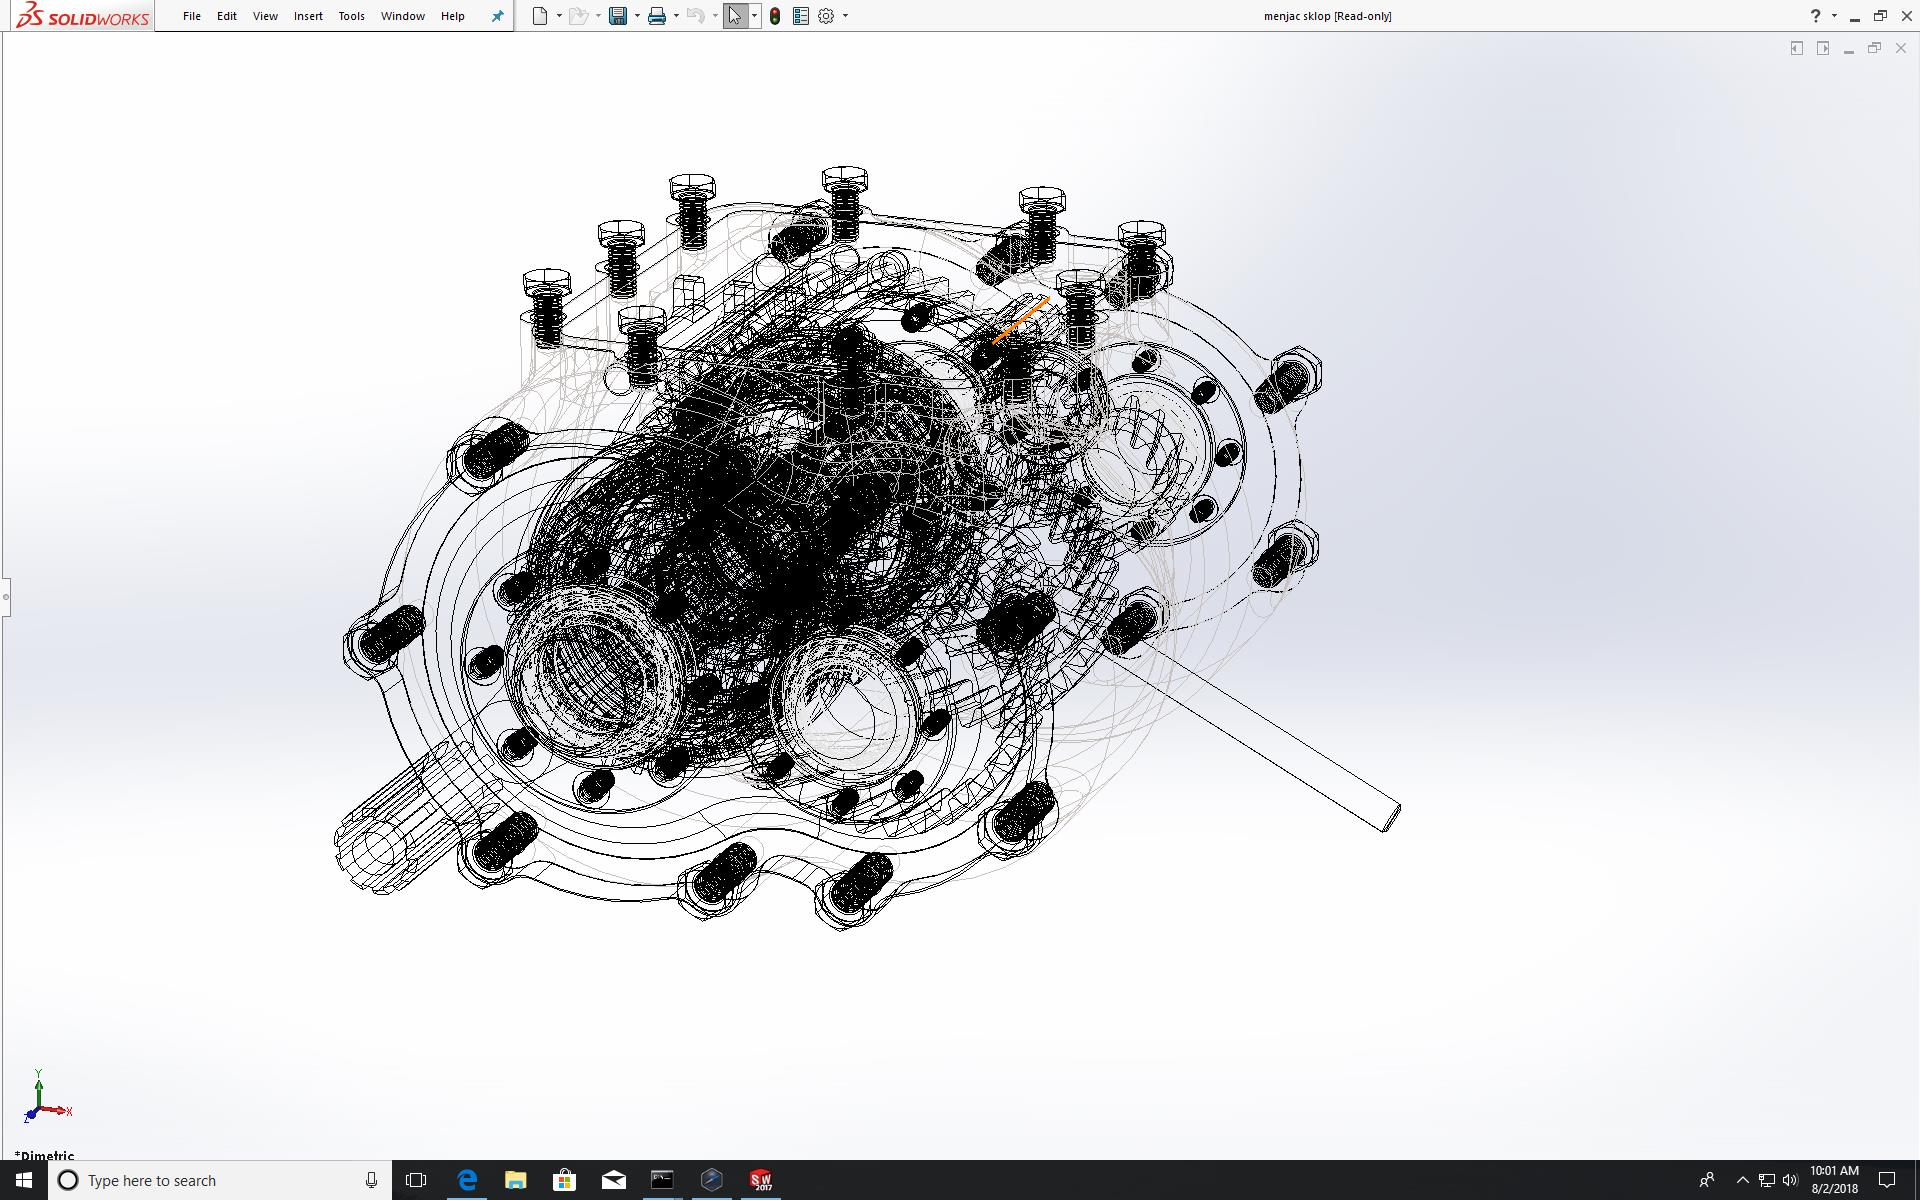Click the Rebuild traffic light icon
Viewport: 1920px width, 1200px height.
(x=775, y=16)
